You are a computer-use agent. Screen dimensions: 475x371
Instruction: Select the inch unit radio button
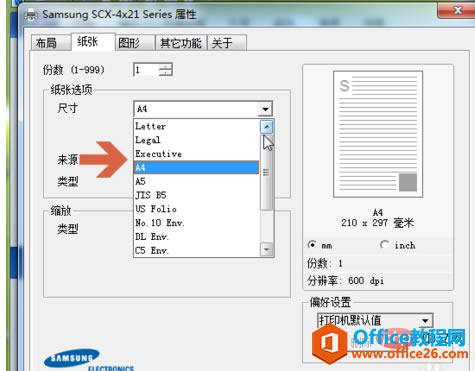click(384, 245)
